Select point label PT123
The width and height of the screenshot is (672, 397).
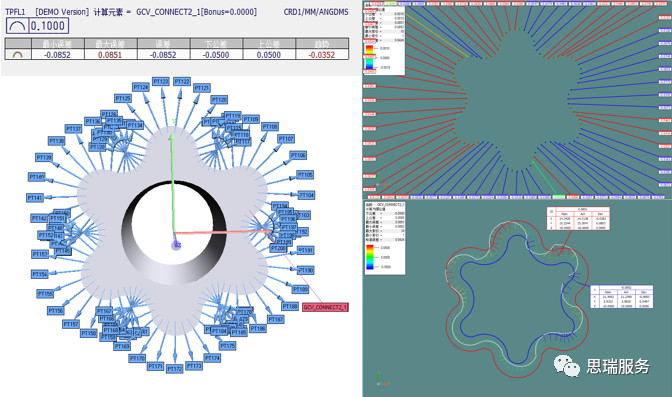point(161,81)
